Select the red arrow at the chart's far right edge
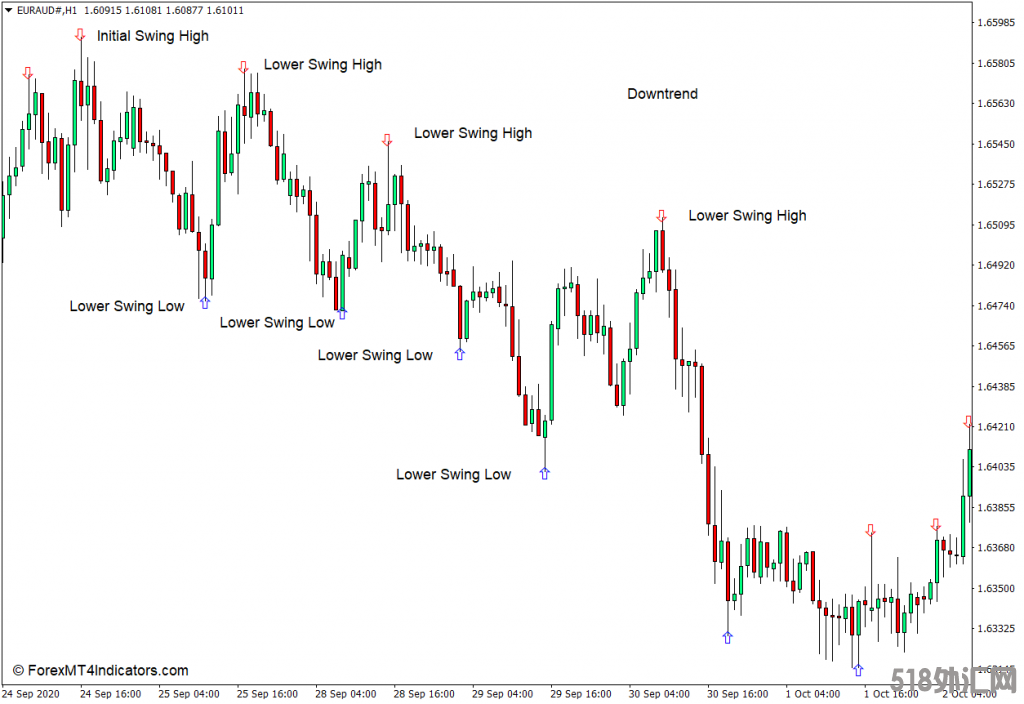1024x704 pixels. pyautogui.click(x=968, y=422)
